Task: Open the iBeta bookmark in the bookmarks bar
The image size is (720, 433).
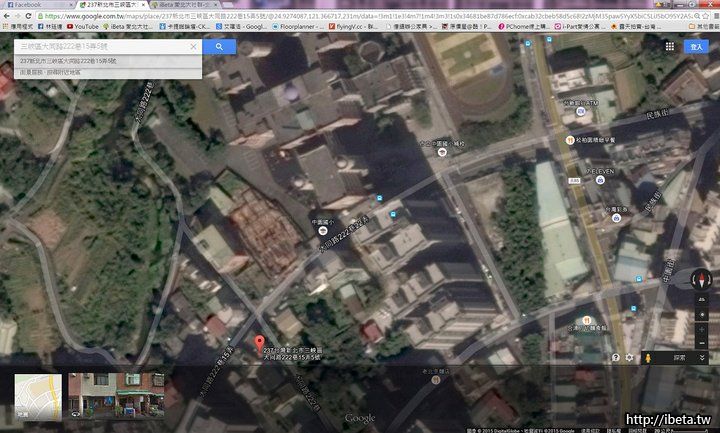Action: (x=128, y=27)
